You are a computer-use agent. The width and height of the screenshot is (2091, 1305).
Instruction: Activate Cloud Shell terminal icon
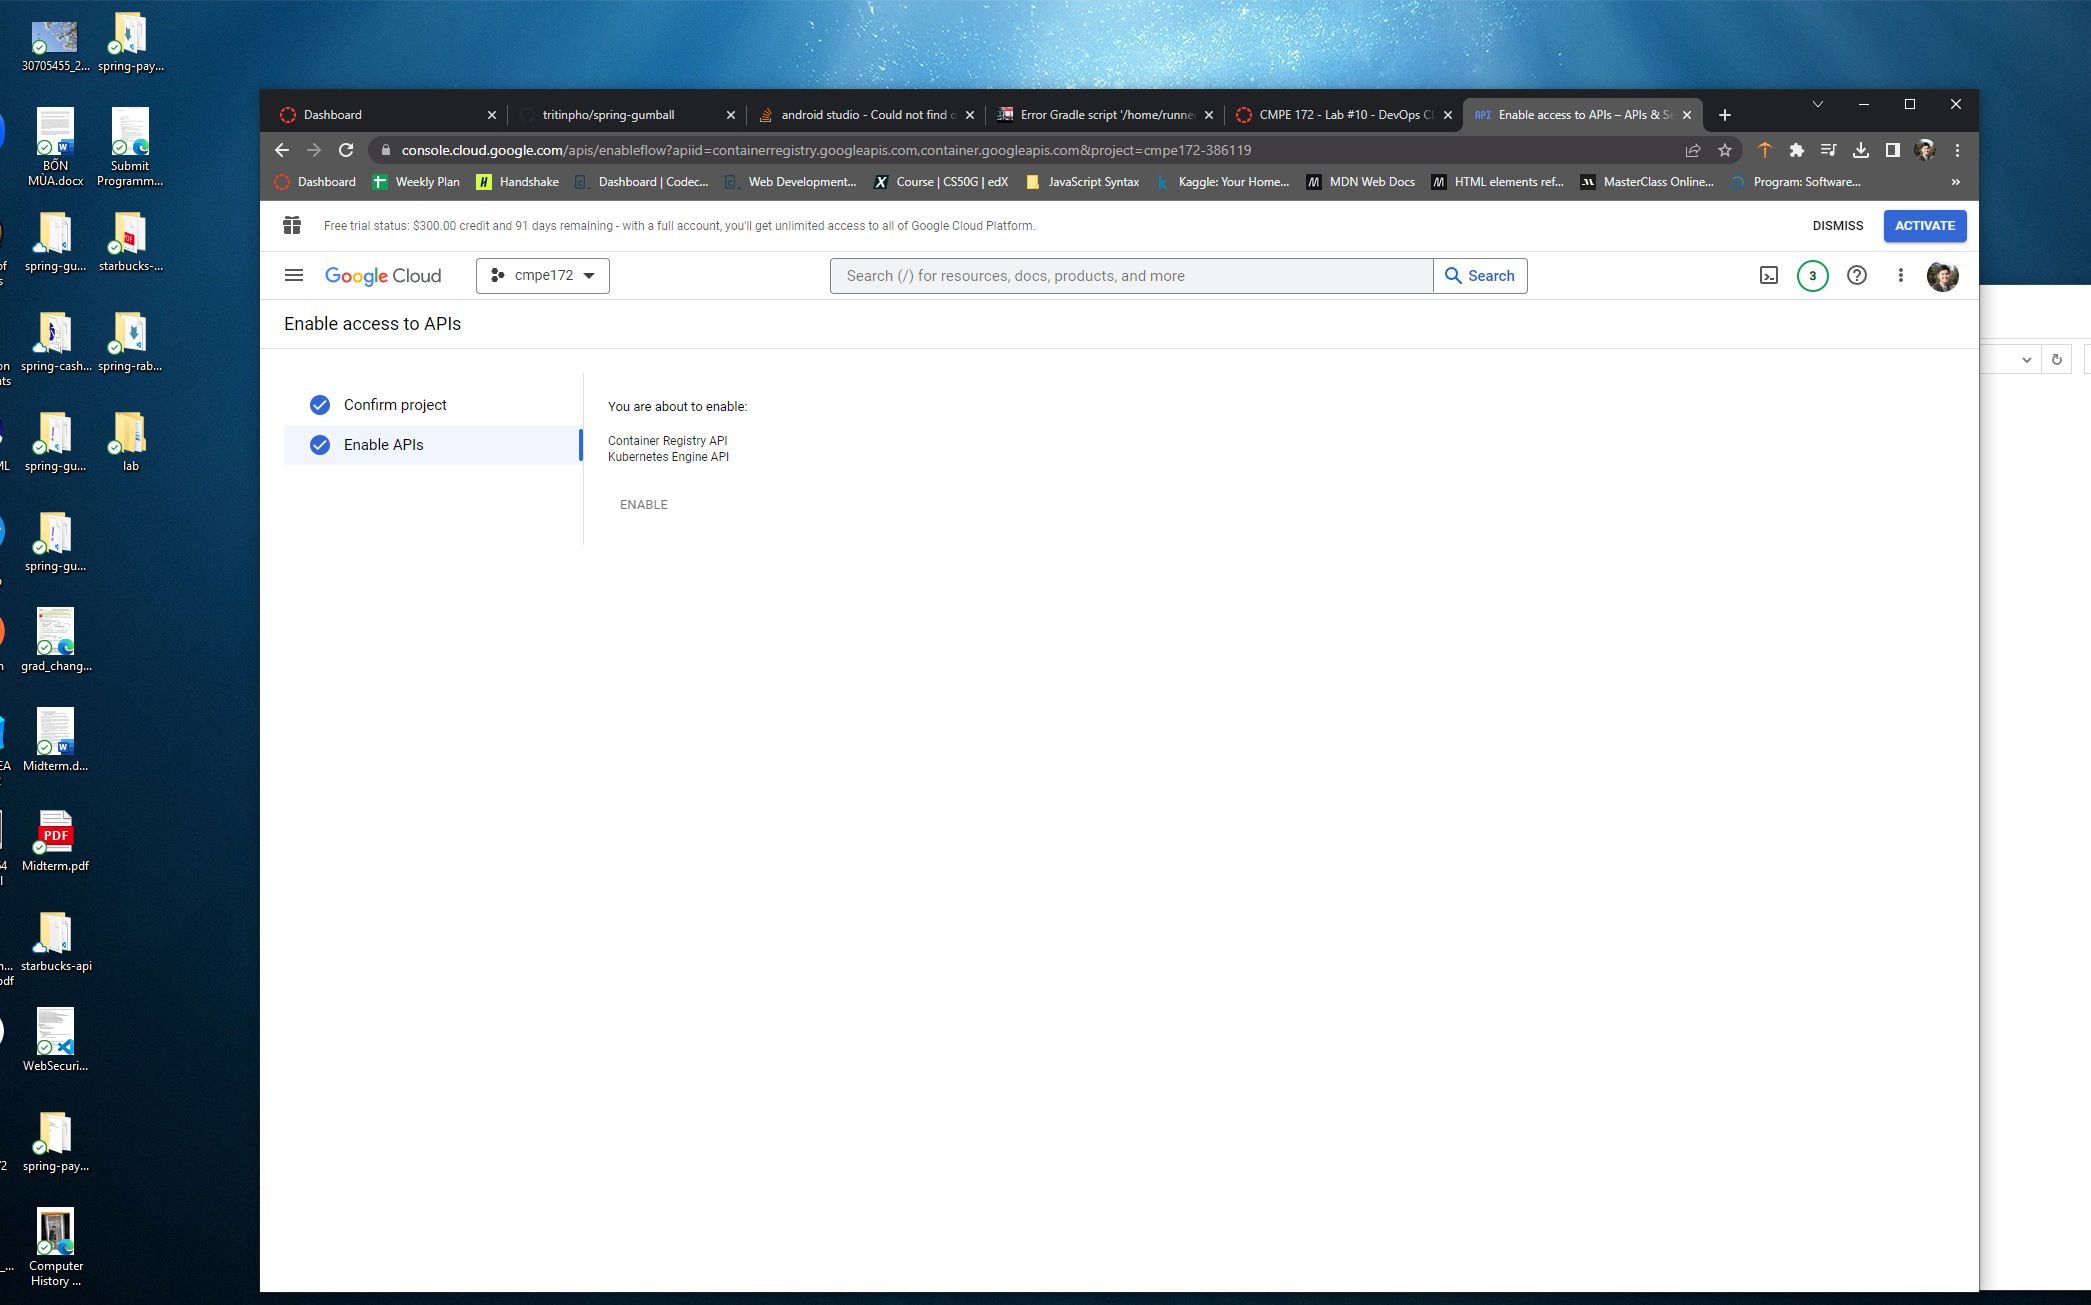pos(1768,275)
